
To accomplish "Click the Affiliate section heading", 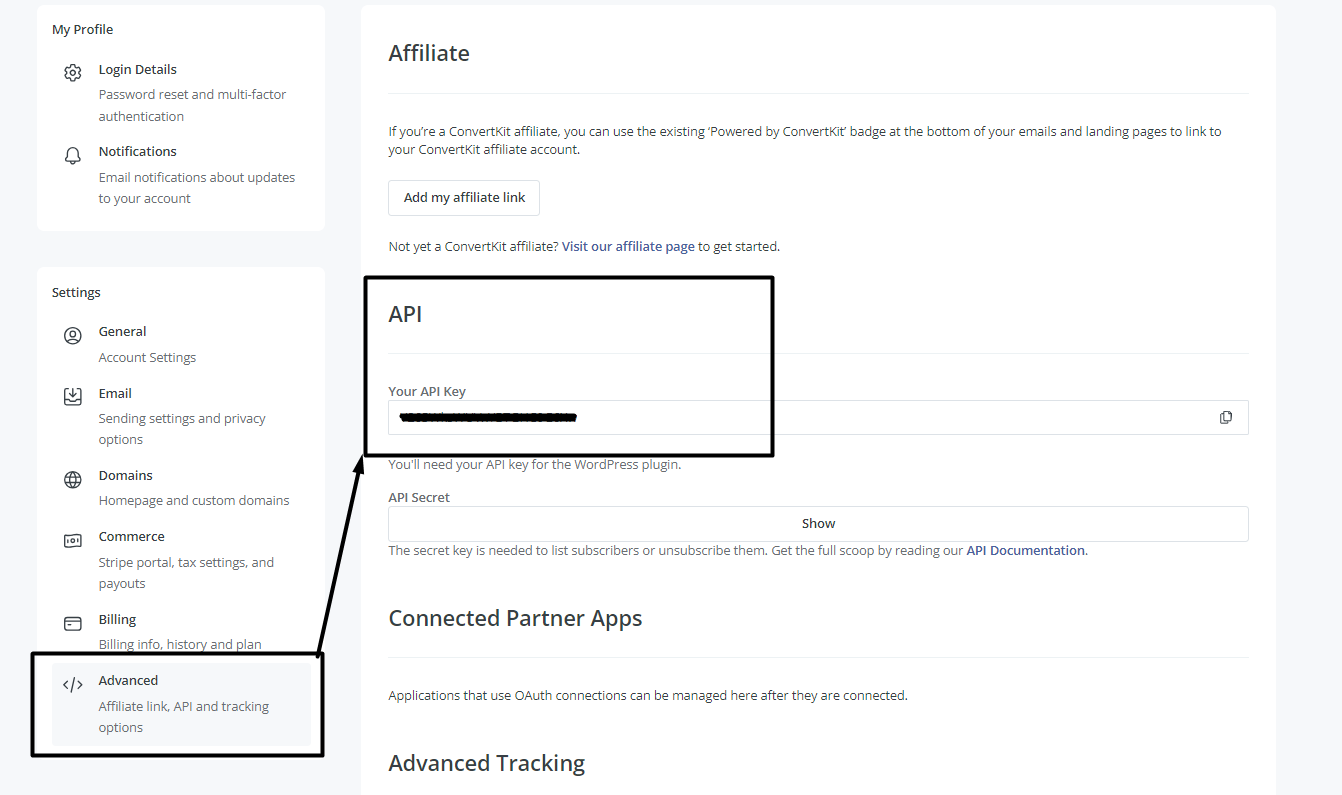I will tap(429, 53).
